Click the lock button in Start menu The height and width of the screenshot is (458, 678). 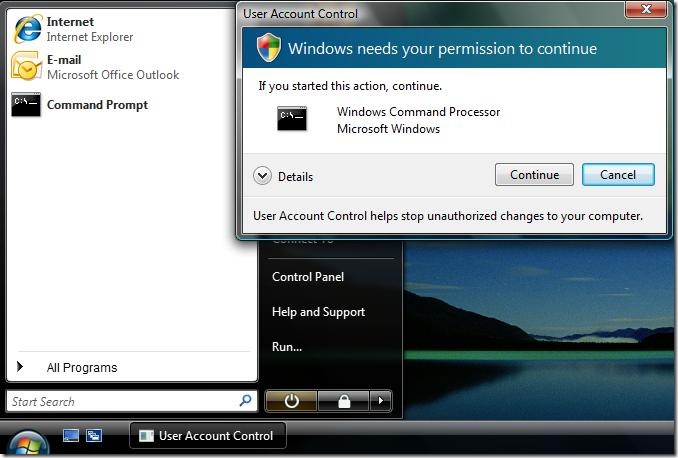[344, 401]
